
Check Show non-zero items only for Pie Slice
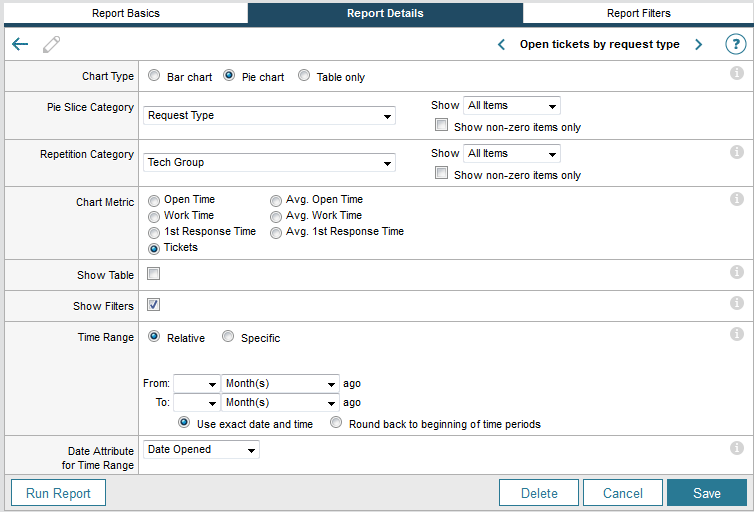441,125
